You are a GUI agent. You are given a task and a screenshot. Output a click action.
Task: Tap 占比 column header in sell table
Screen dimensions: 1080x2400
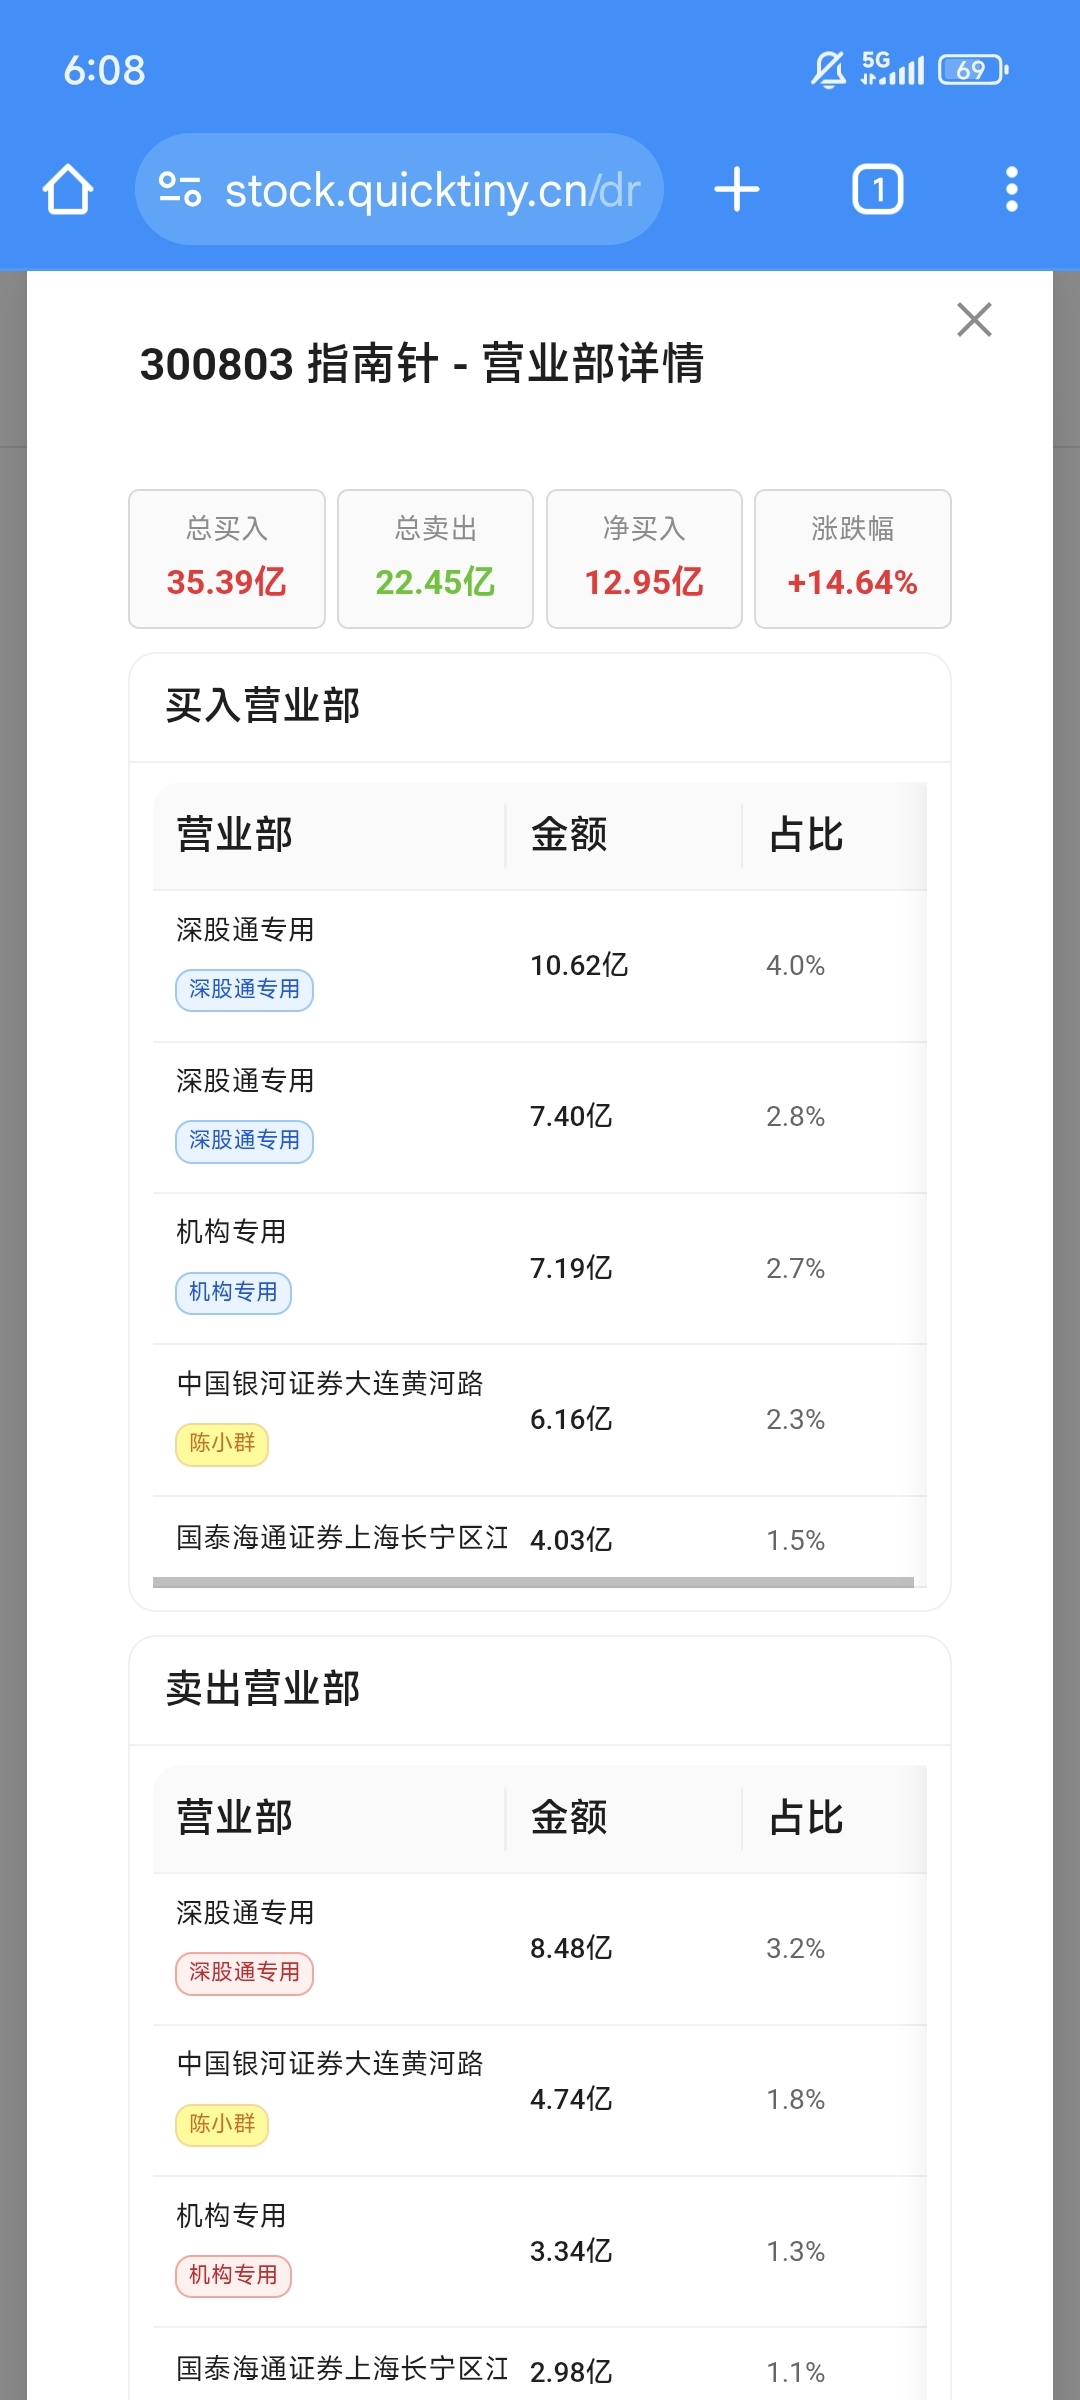click(x=806, y=1818)
